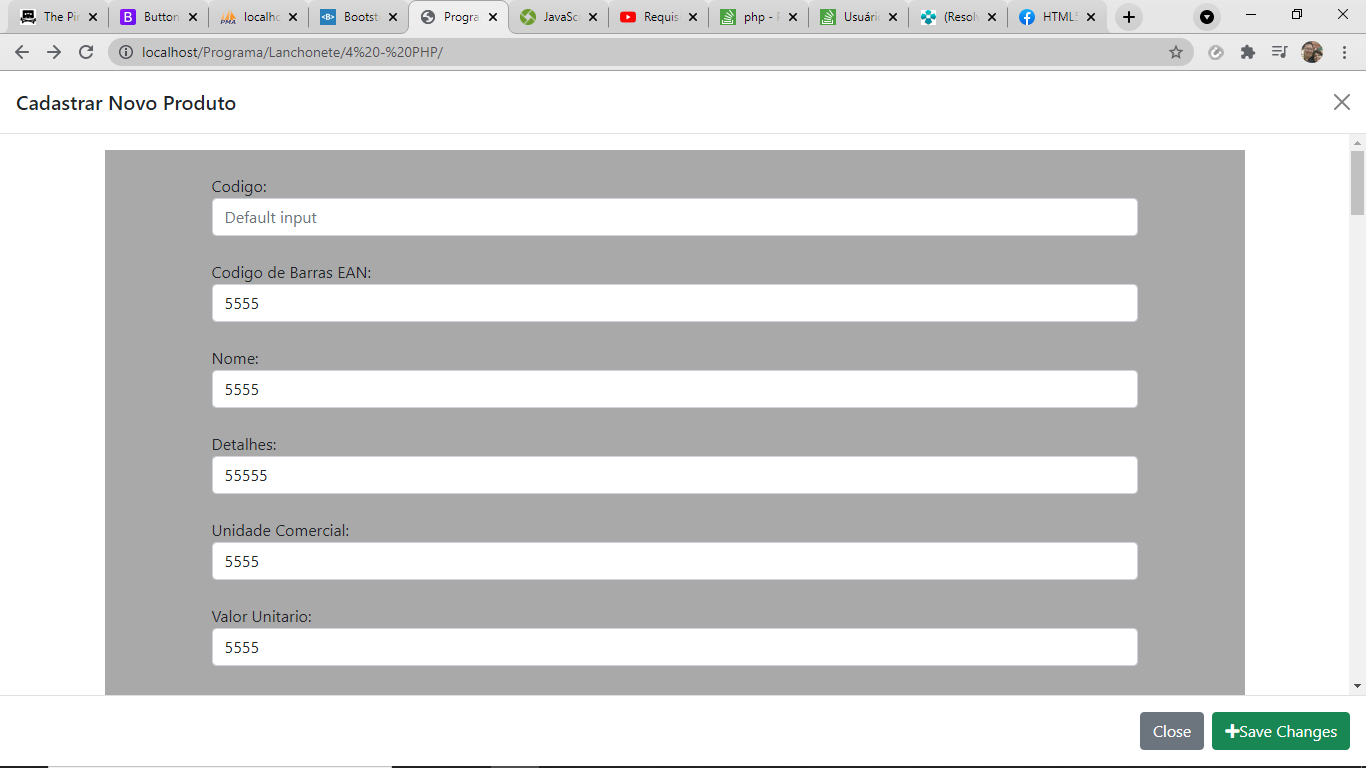Click the modal scrollbar up arrow
This screenshot has height=768, width=1366.
pyautogui.click(x=1357, y=142)
